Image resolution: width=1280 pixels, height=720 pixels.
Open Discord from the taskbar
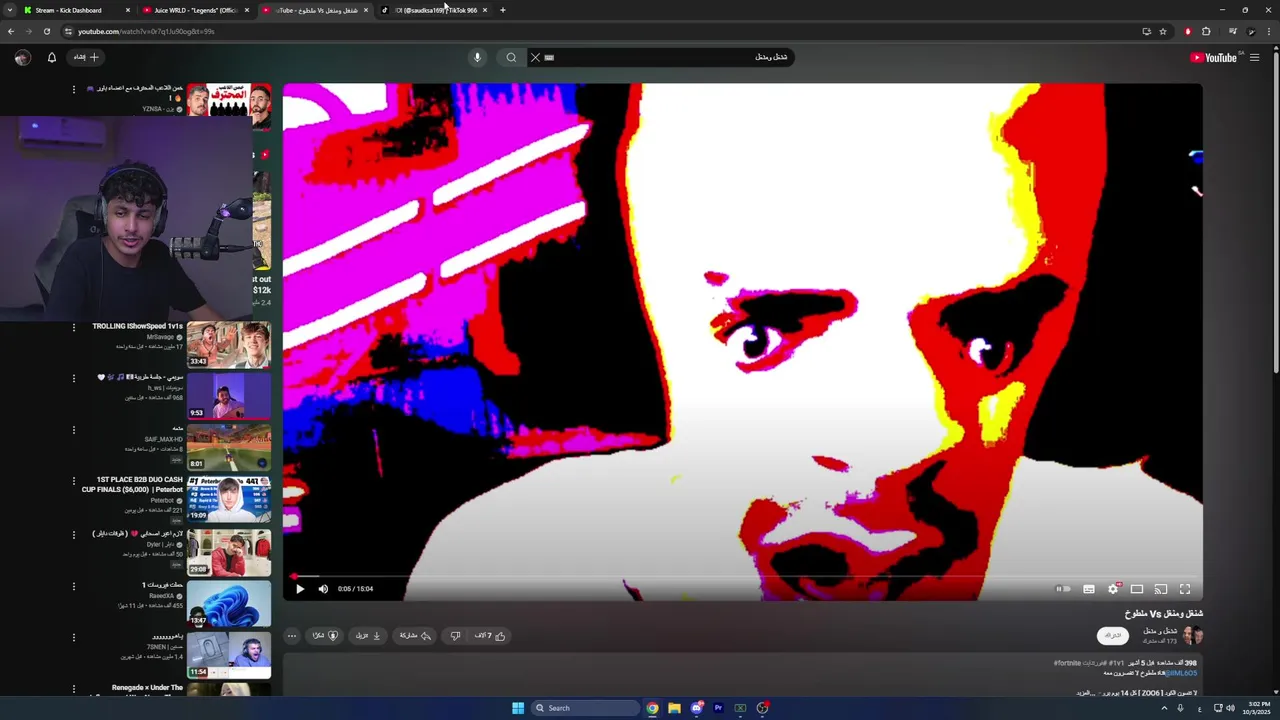tap(696, 708)
